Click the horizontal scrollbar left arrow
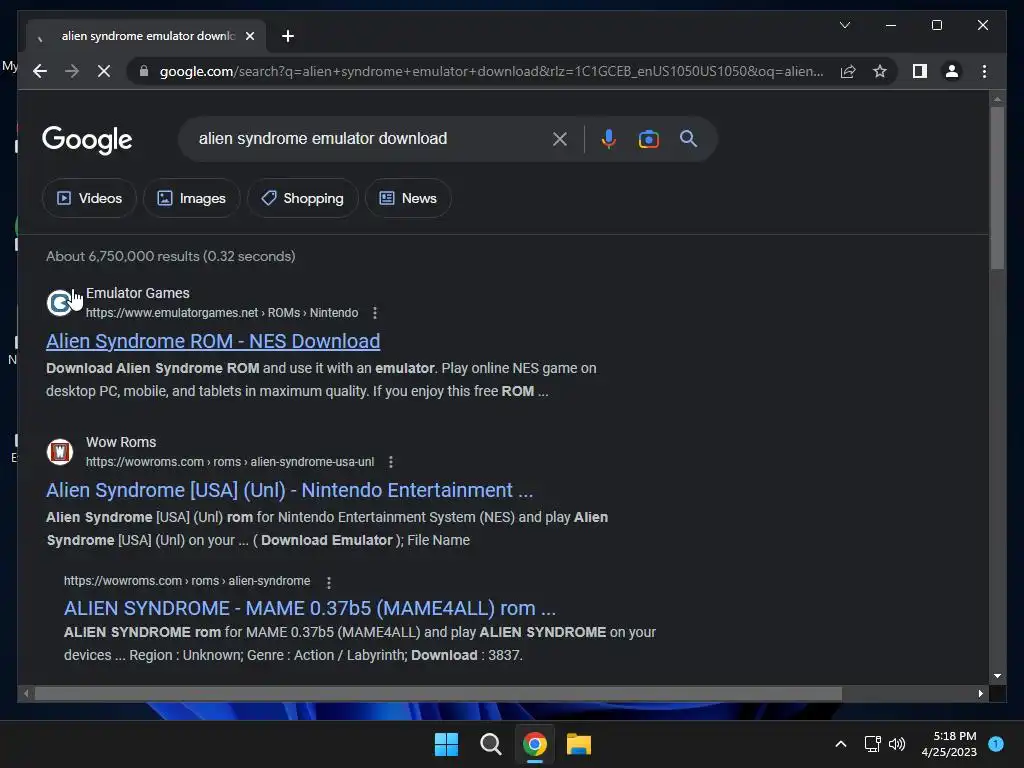The image size is (1024, 768). pos(26,694)
